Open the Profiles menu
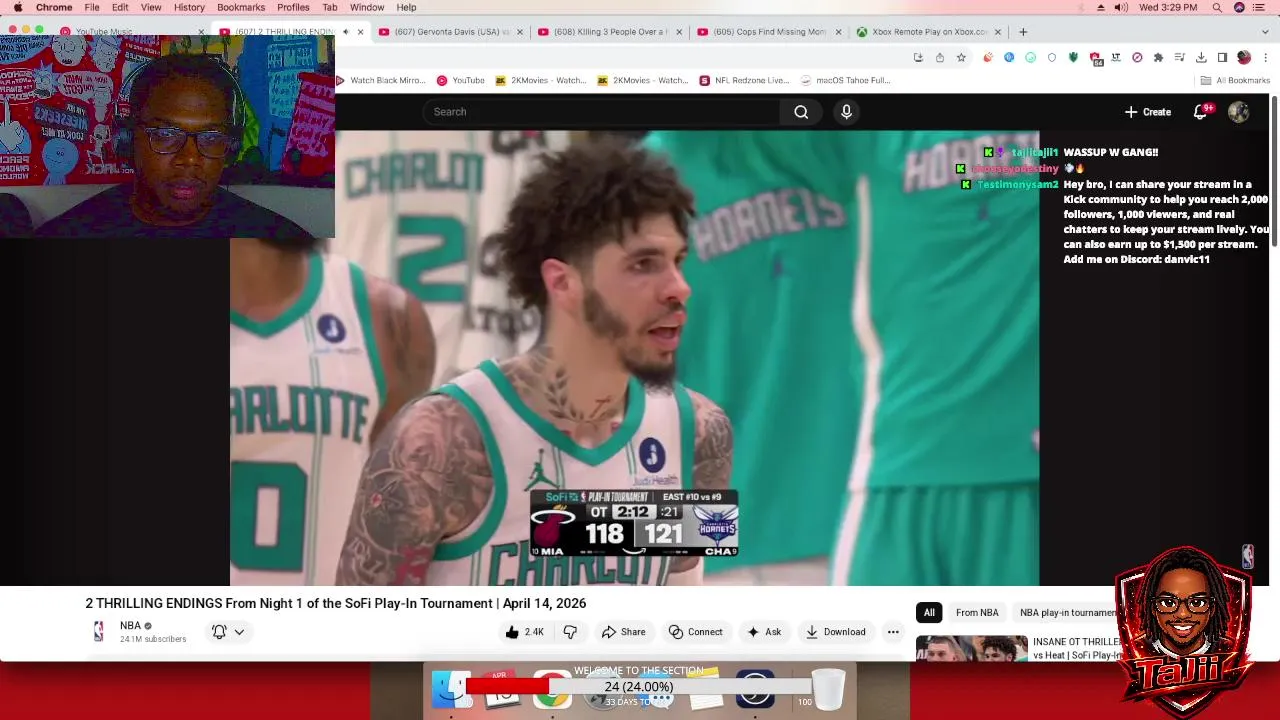 293,7
